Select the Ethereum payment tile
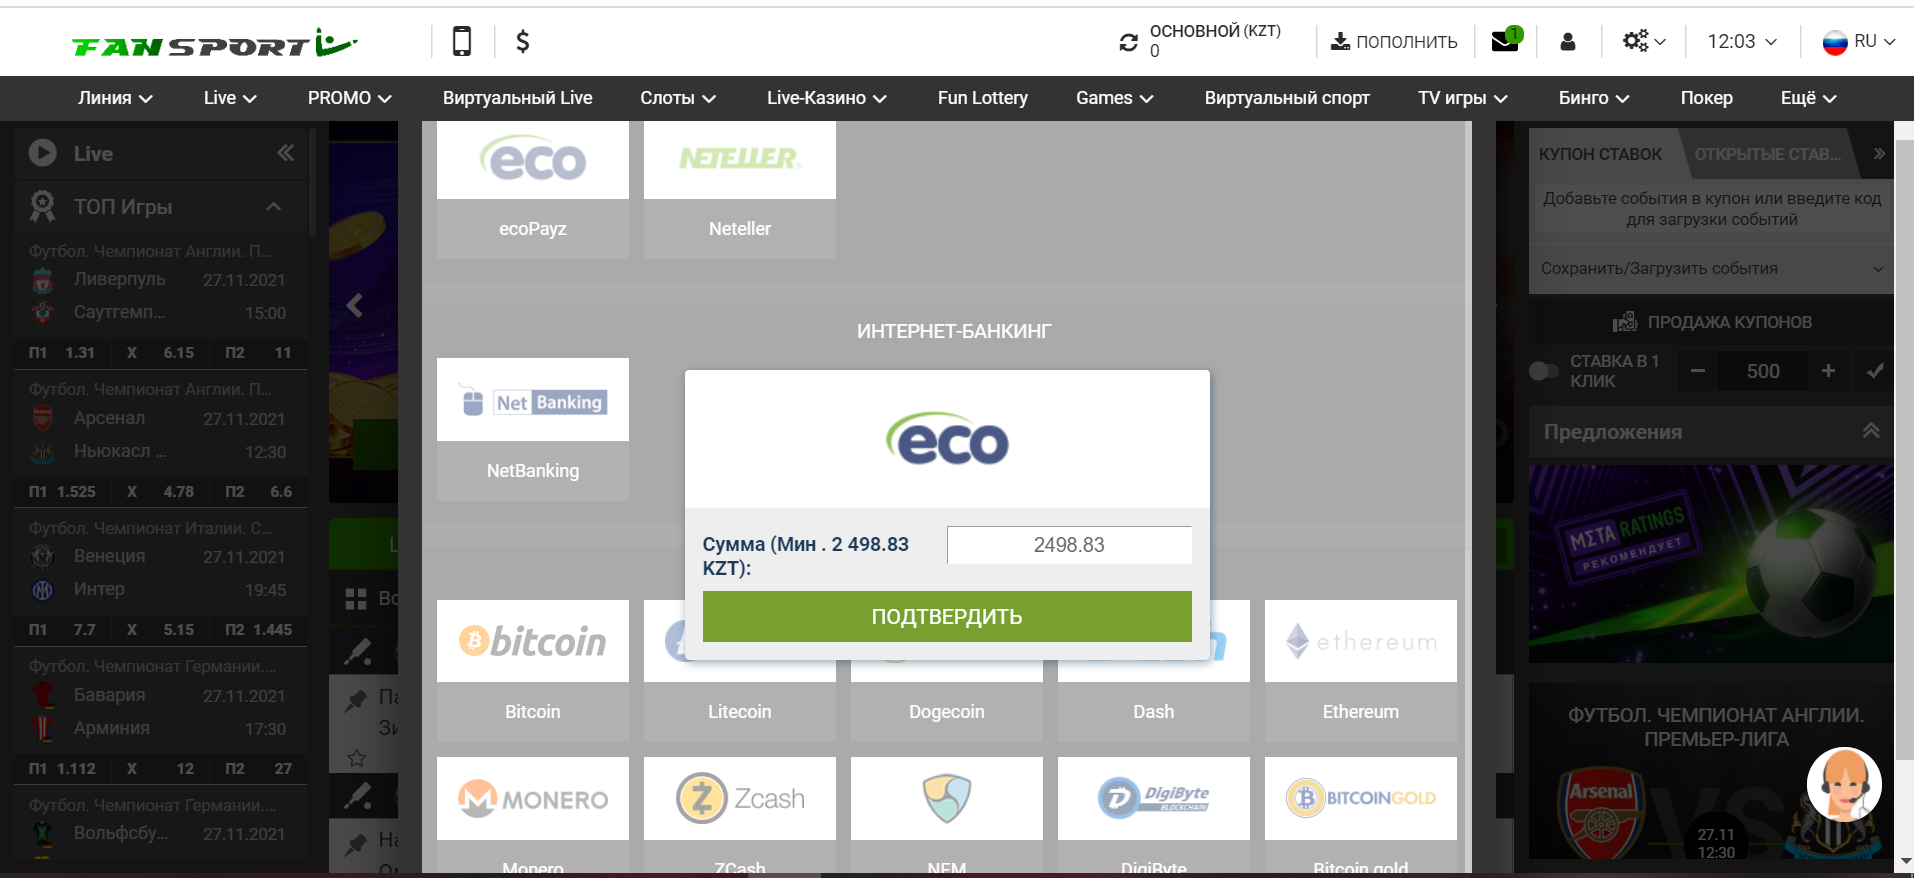1914x878 pixels. (x=1361, y=670)
